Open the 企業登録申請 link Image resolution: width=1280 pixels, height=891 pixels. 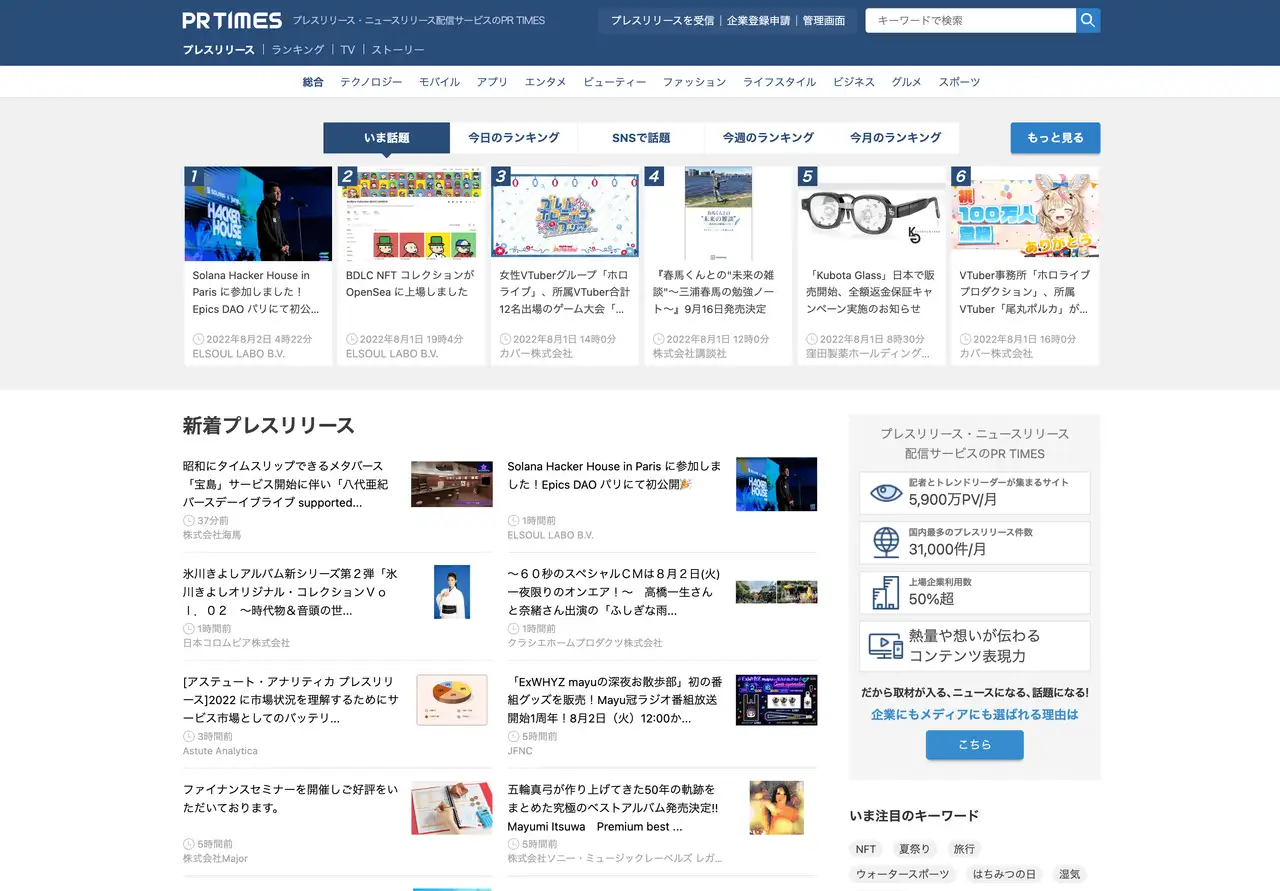pyautogui.click(x=758, y=20)
